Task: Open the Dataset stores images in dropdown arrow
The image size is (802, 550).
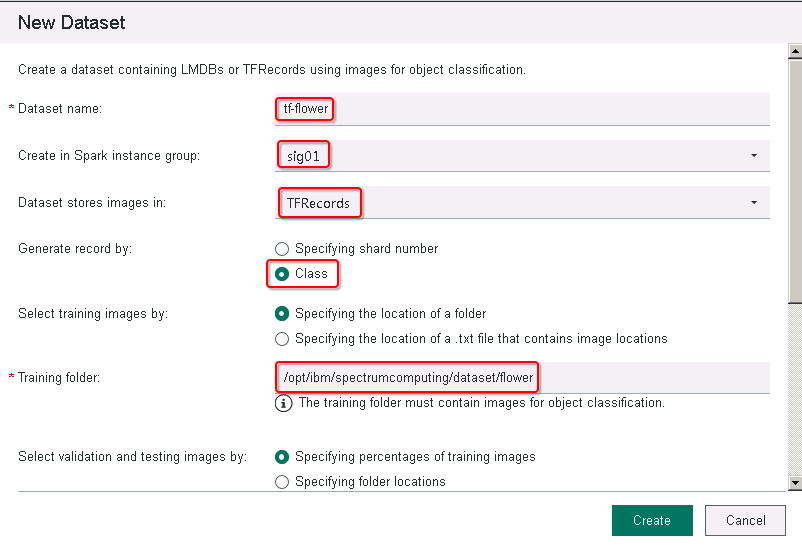Action: (x=754, y=203)
